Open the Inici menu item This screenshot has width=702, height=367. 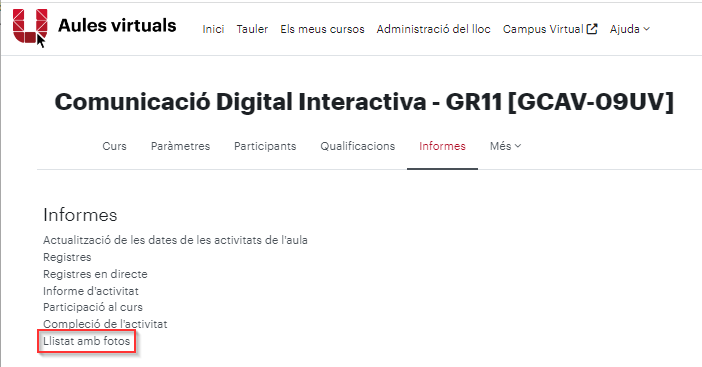click(213, 29)
